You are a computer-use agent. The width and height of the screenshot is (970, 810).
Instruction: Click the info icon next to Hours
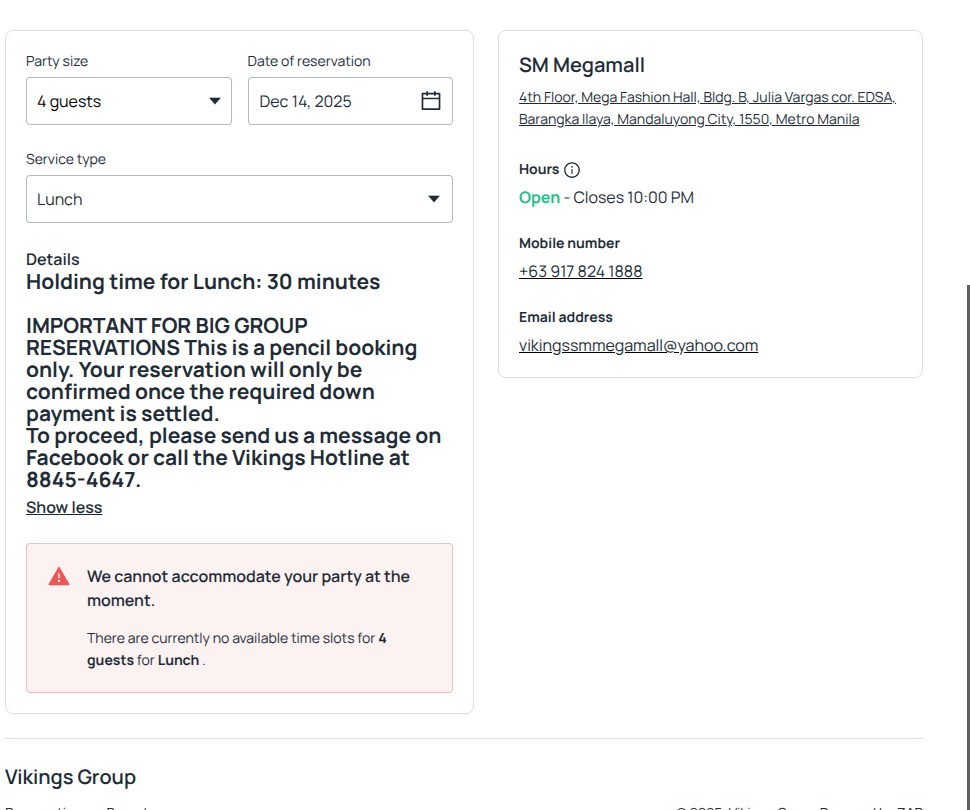[x=572, y=170]
